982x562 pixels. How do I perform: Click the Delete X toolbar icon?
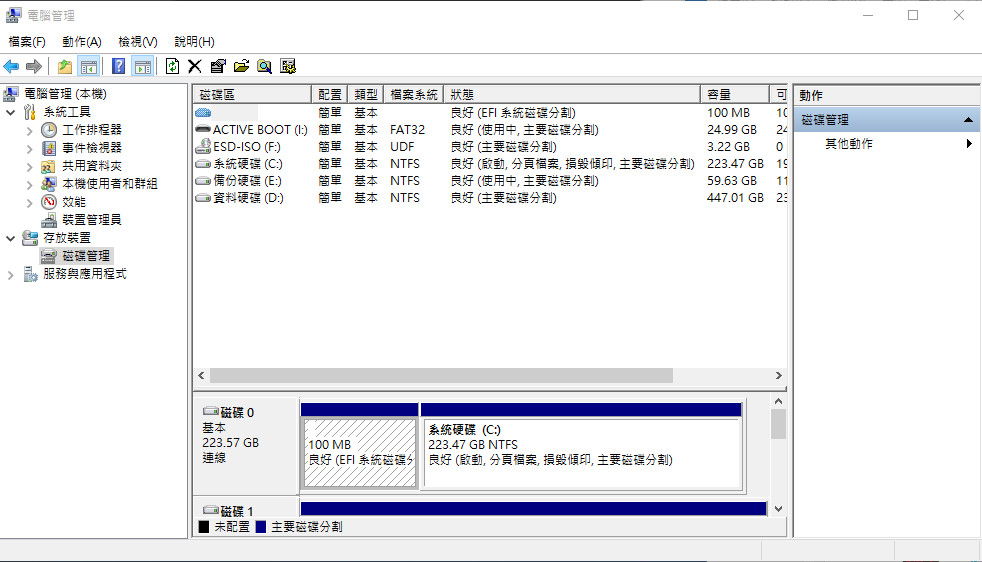coord(195,66)
